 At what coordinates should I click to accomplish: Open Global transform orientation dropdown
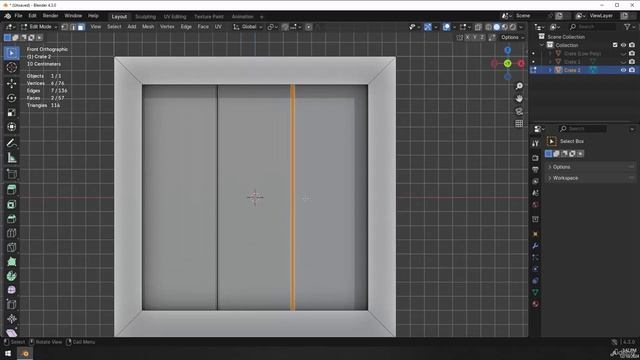pos(248,27)
